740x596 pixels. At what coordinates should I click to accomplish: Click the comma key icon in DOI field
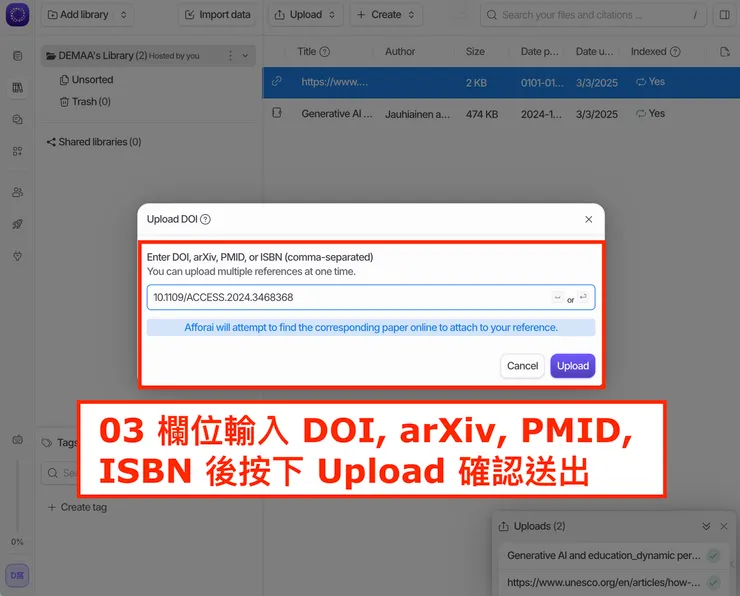tap(557, 297)
